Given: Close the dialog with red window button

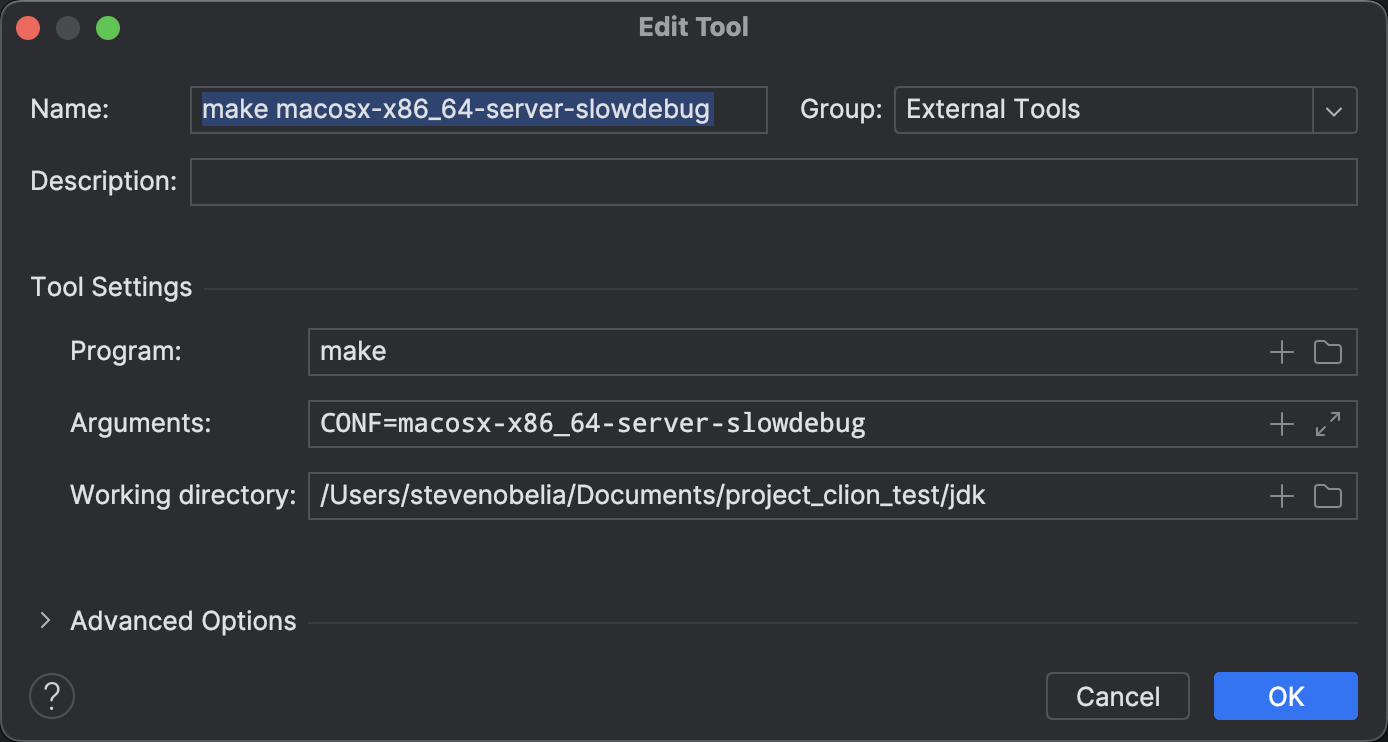Looking at the screenshot, I should pyautogui.click(x=28, y=28).
